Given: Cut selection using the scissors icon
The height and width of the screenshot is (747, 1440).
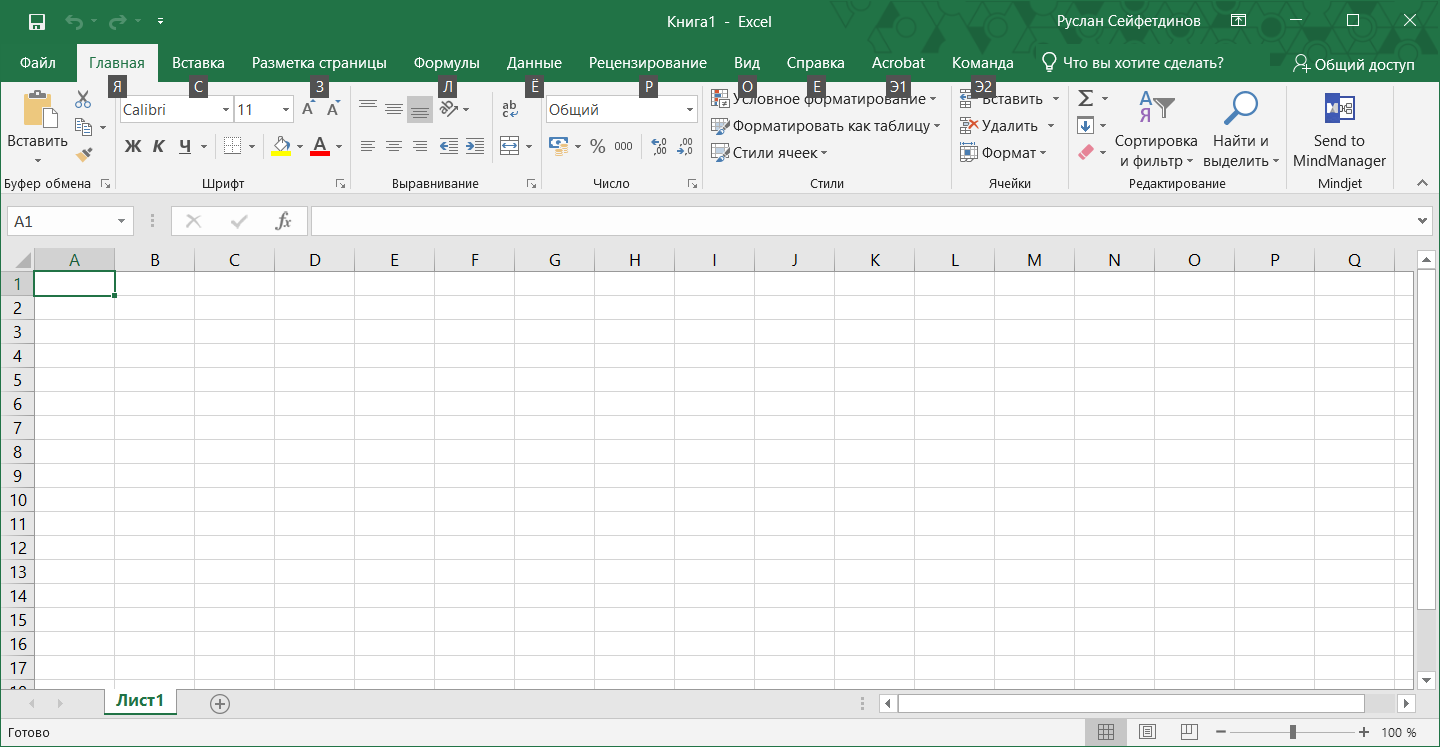Looking at the screenshot, I should 83,99.
